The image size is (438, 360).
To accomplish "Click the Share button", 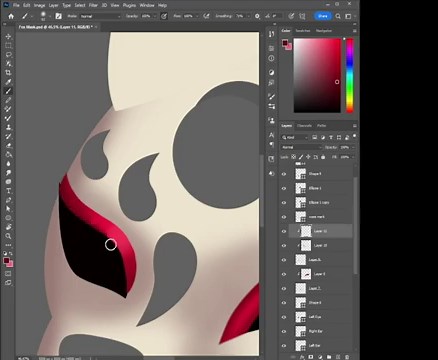I will click(323, 16).
